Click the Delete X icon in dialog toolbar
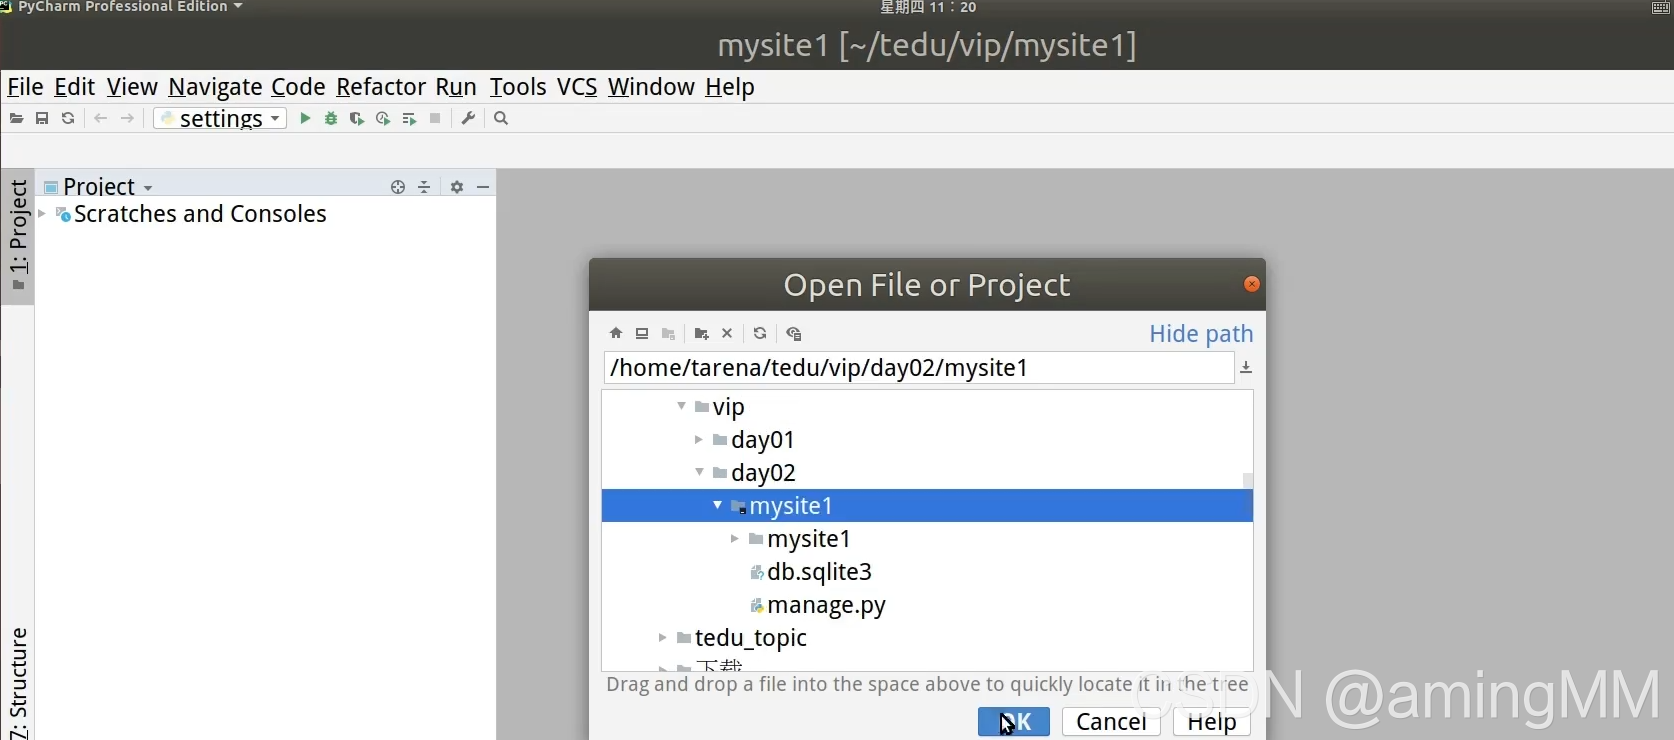 (727, 333)
